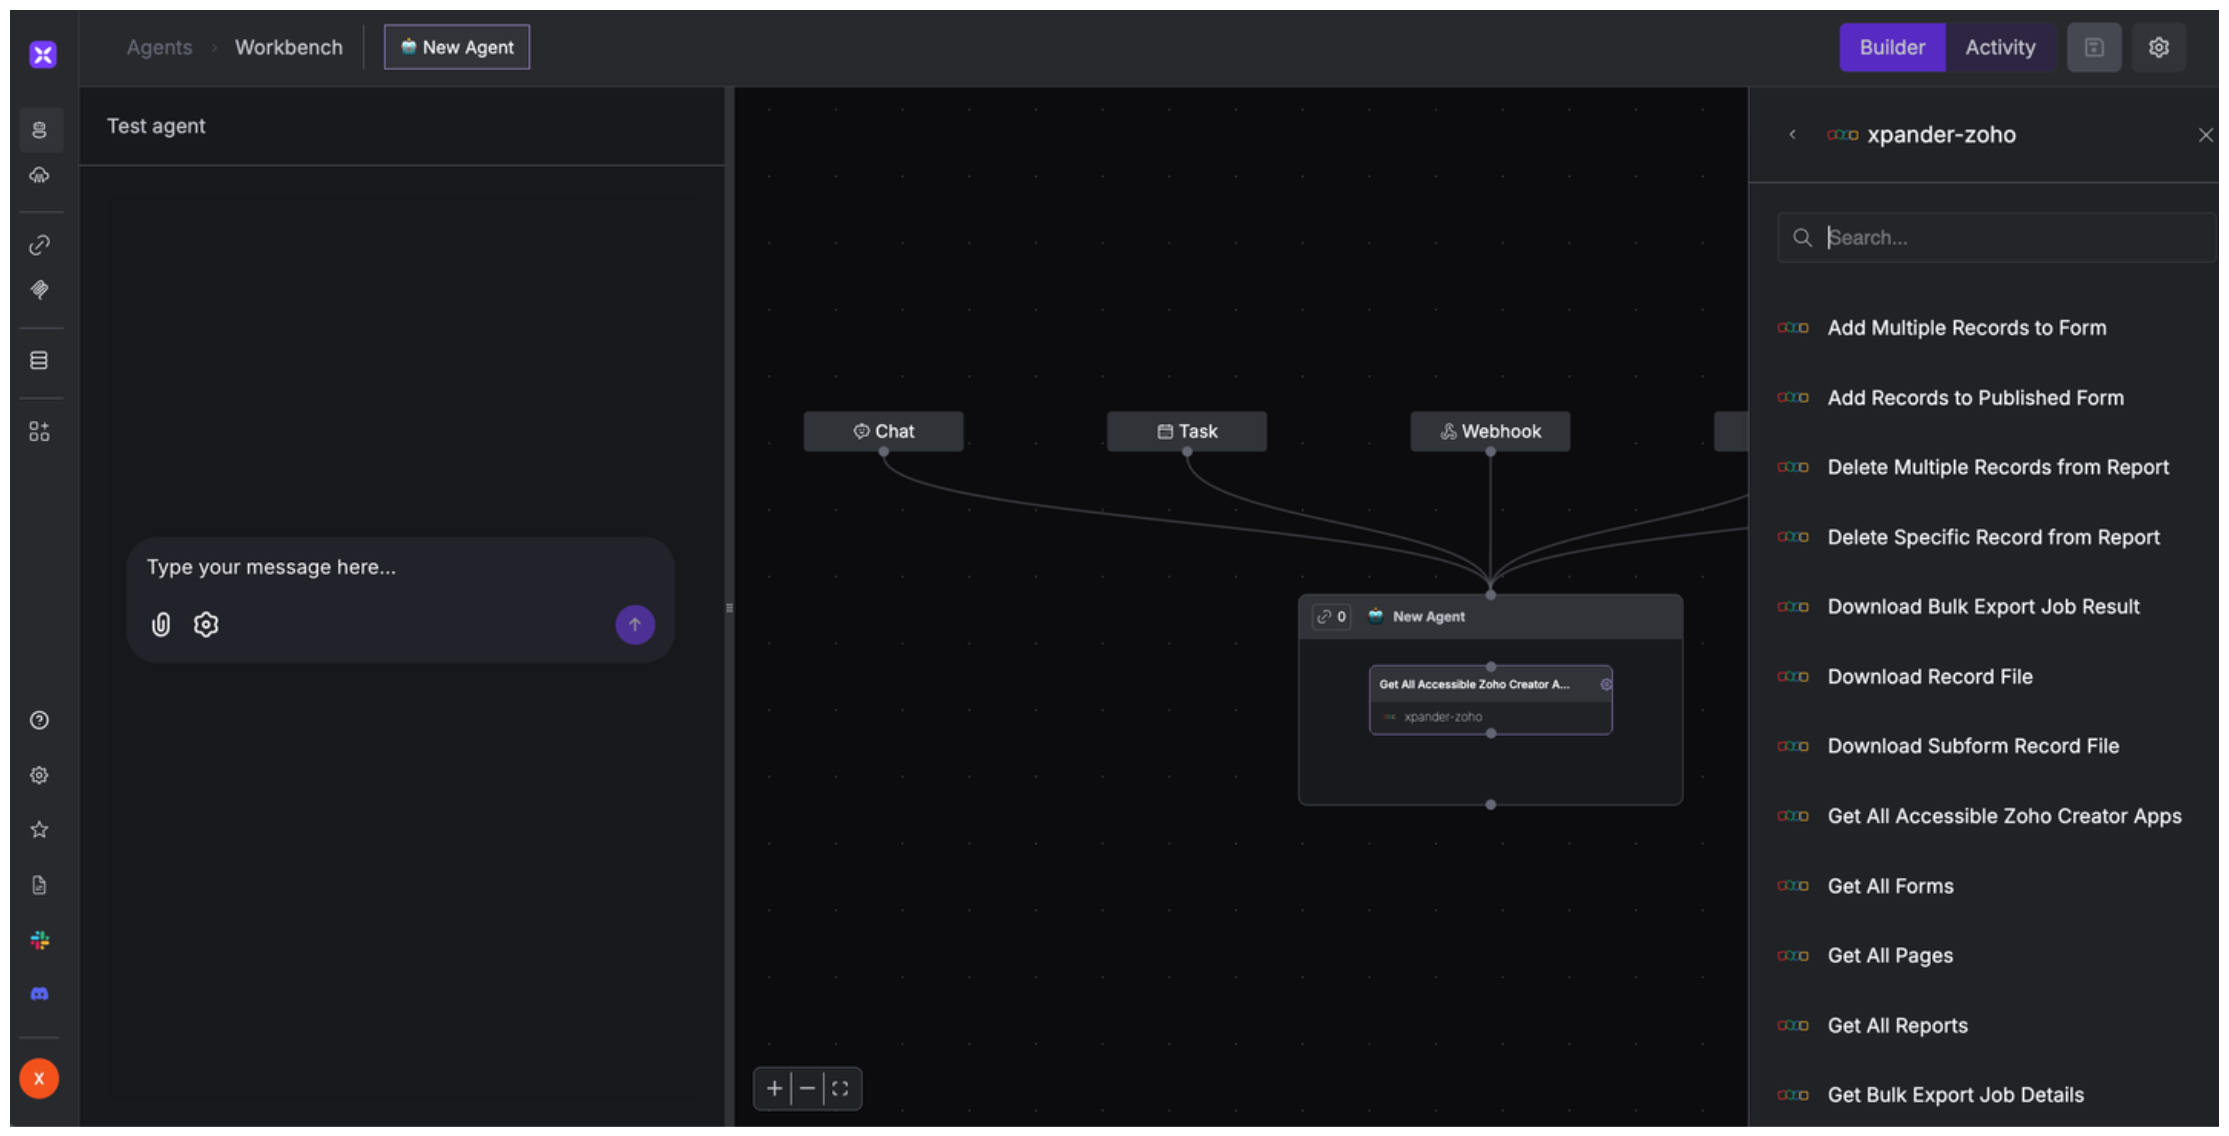Select the New Agent node header

pos(1490,617)
